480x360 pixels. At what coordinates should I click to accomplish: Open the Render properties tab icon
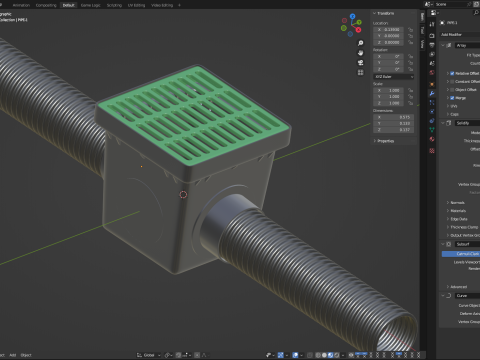tap(432, 36)
